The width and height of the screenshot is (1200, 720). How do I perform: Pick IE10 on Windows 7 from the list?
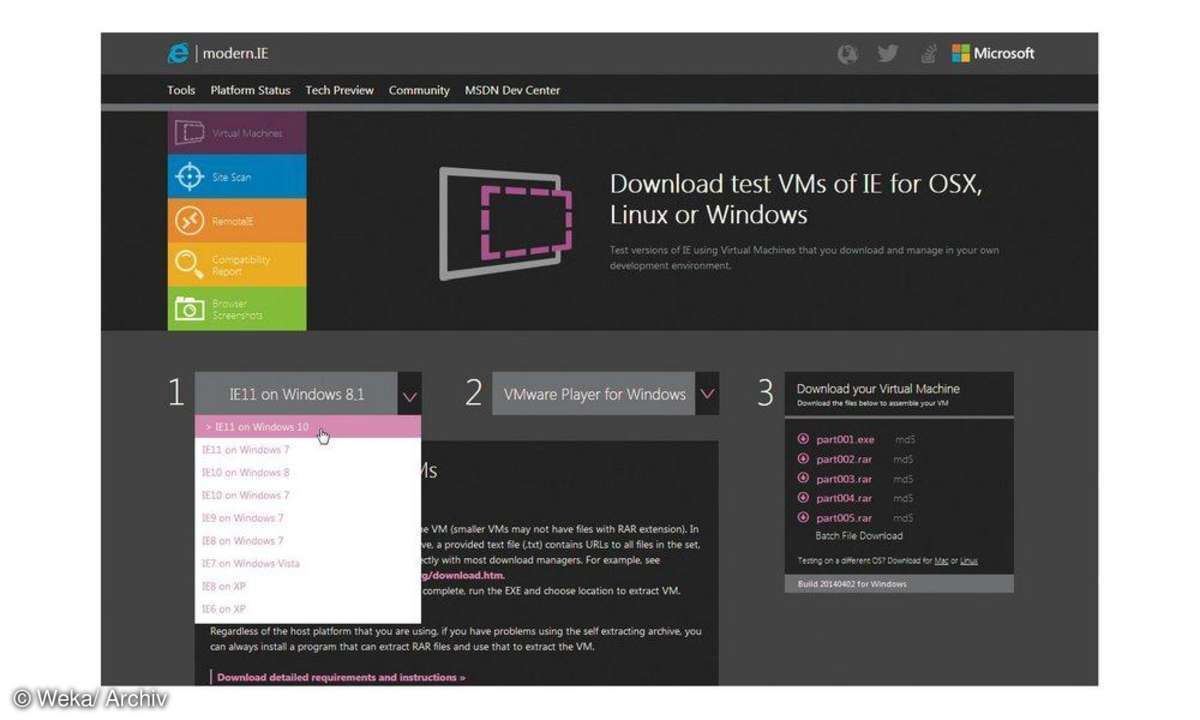point(246,496)
